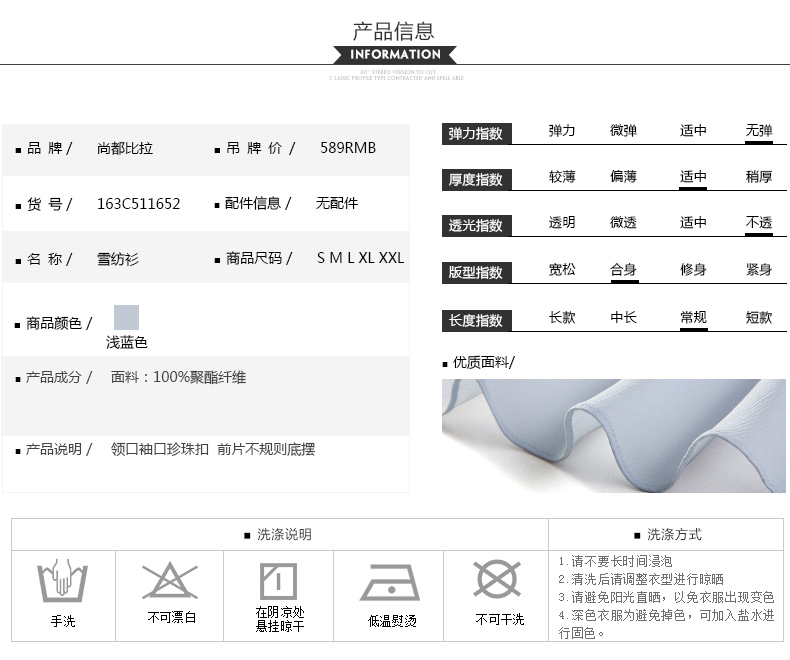Image resolution: width=790 pixels, height=660 pixels.
Task: Click the fabric close-up photo
Action: (x=614, y=436)
